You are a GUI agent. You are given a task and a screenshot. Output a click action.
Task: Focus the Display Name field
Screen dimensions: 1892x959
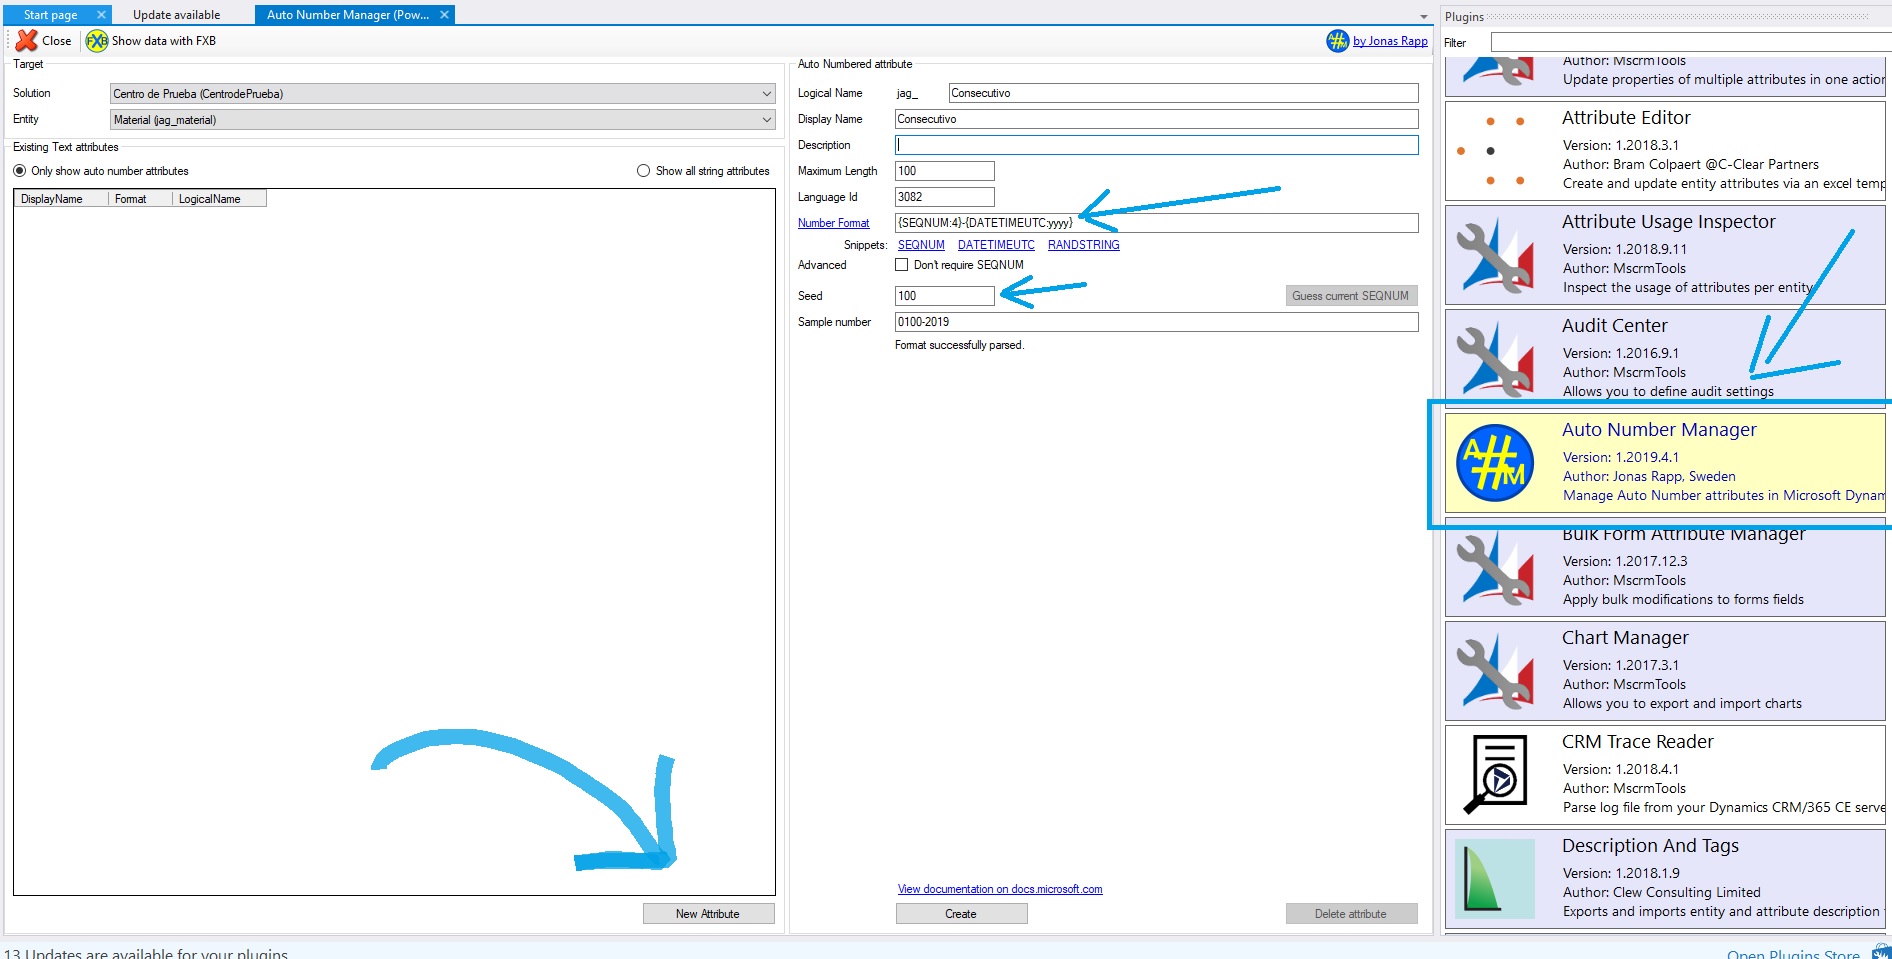click(1156, 119)
